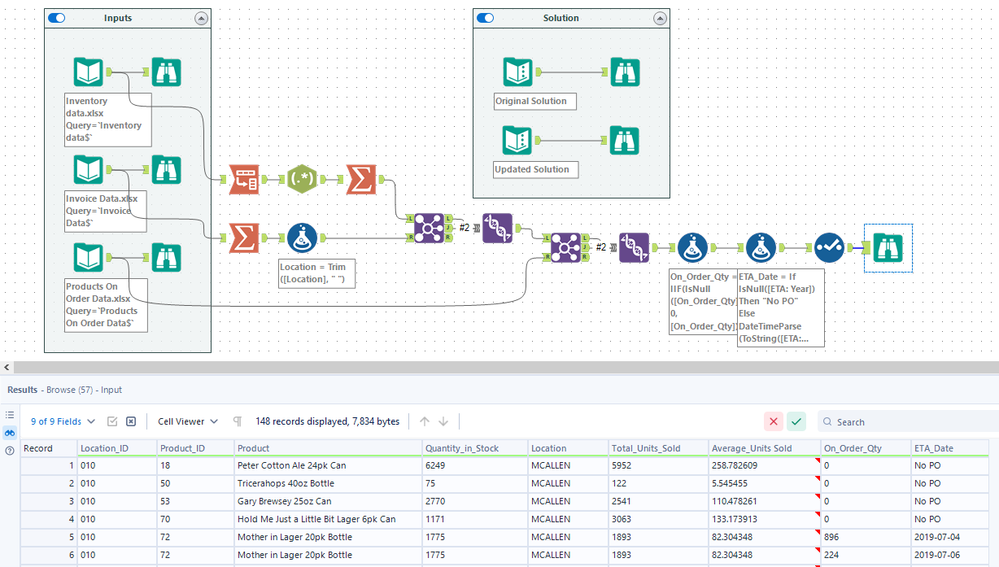This screenshot has width=999, height=567.
Task: Click the Location column header
Action: tap(568, 448)
